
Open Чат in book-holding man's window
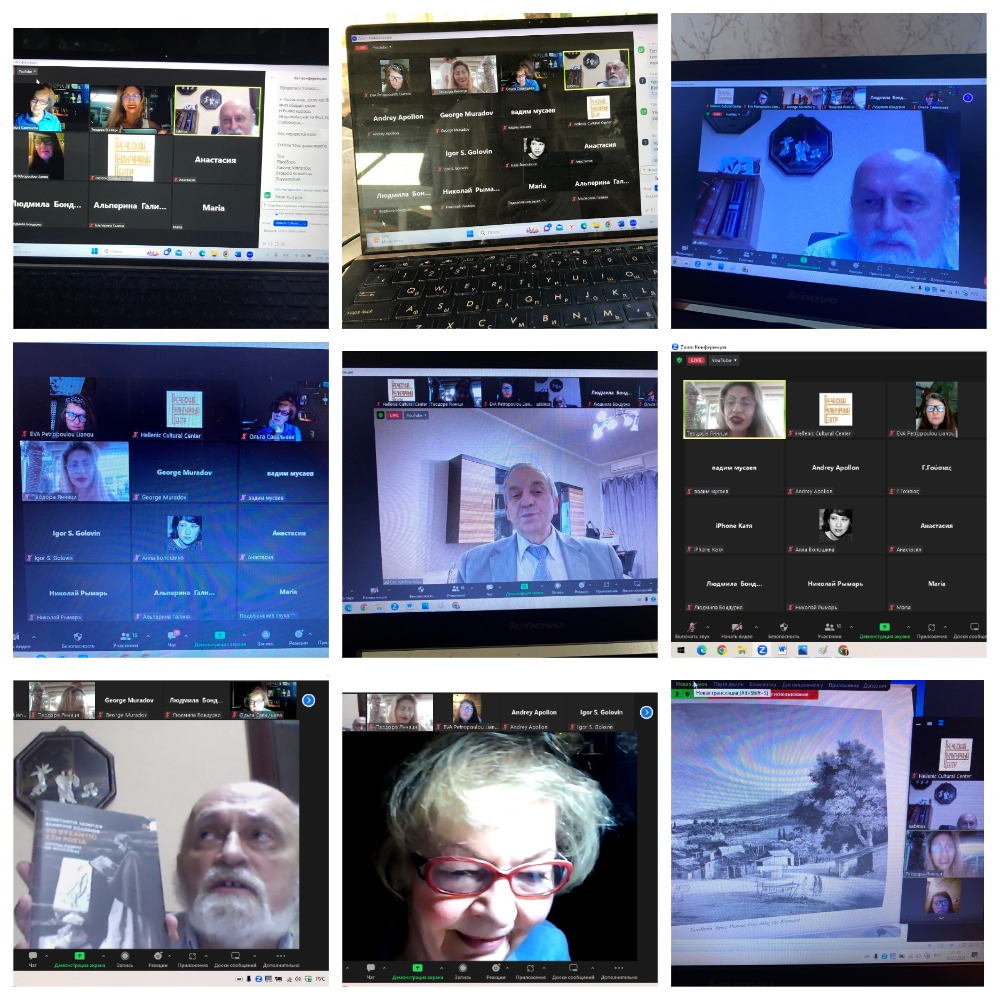pos(33,959)
